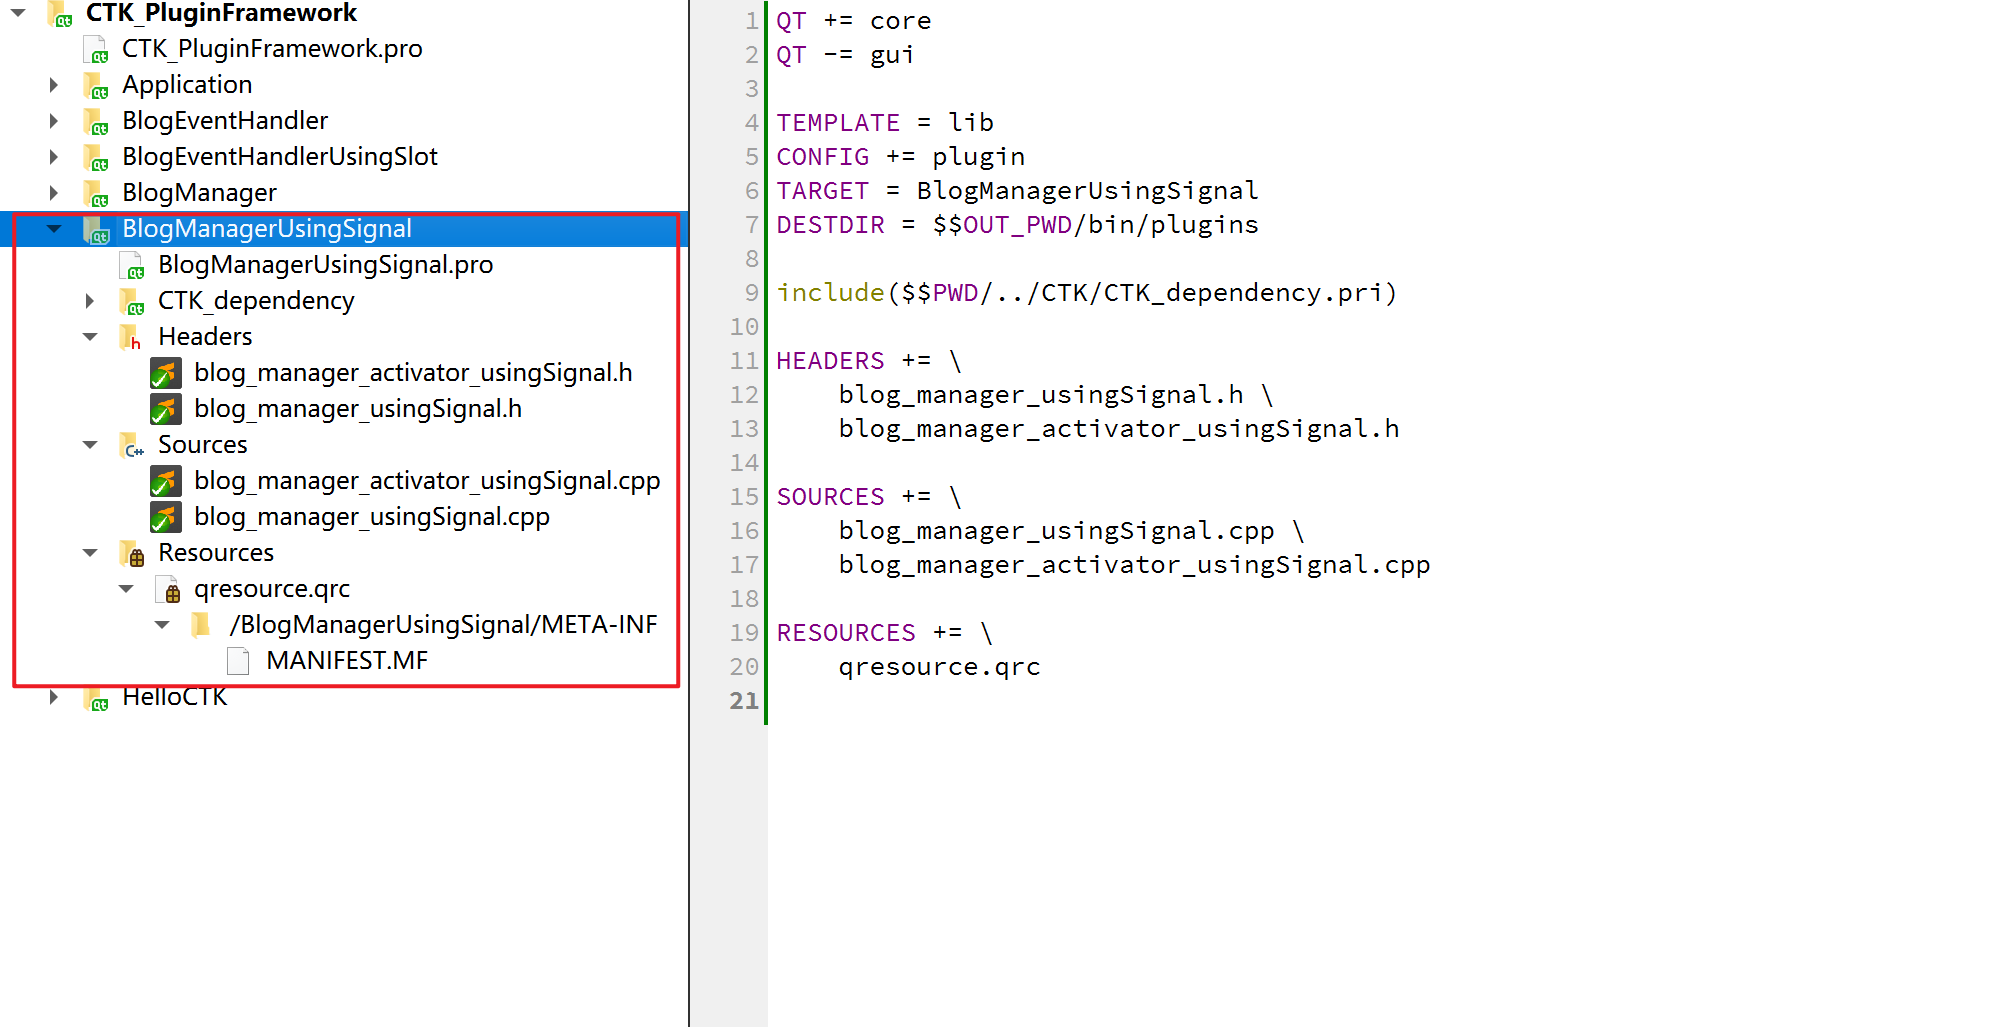This screenshot has width=1991, height=1027.
Task: Click the blog_manager_usingSignal.cpp file icon
Action: 166,517
